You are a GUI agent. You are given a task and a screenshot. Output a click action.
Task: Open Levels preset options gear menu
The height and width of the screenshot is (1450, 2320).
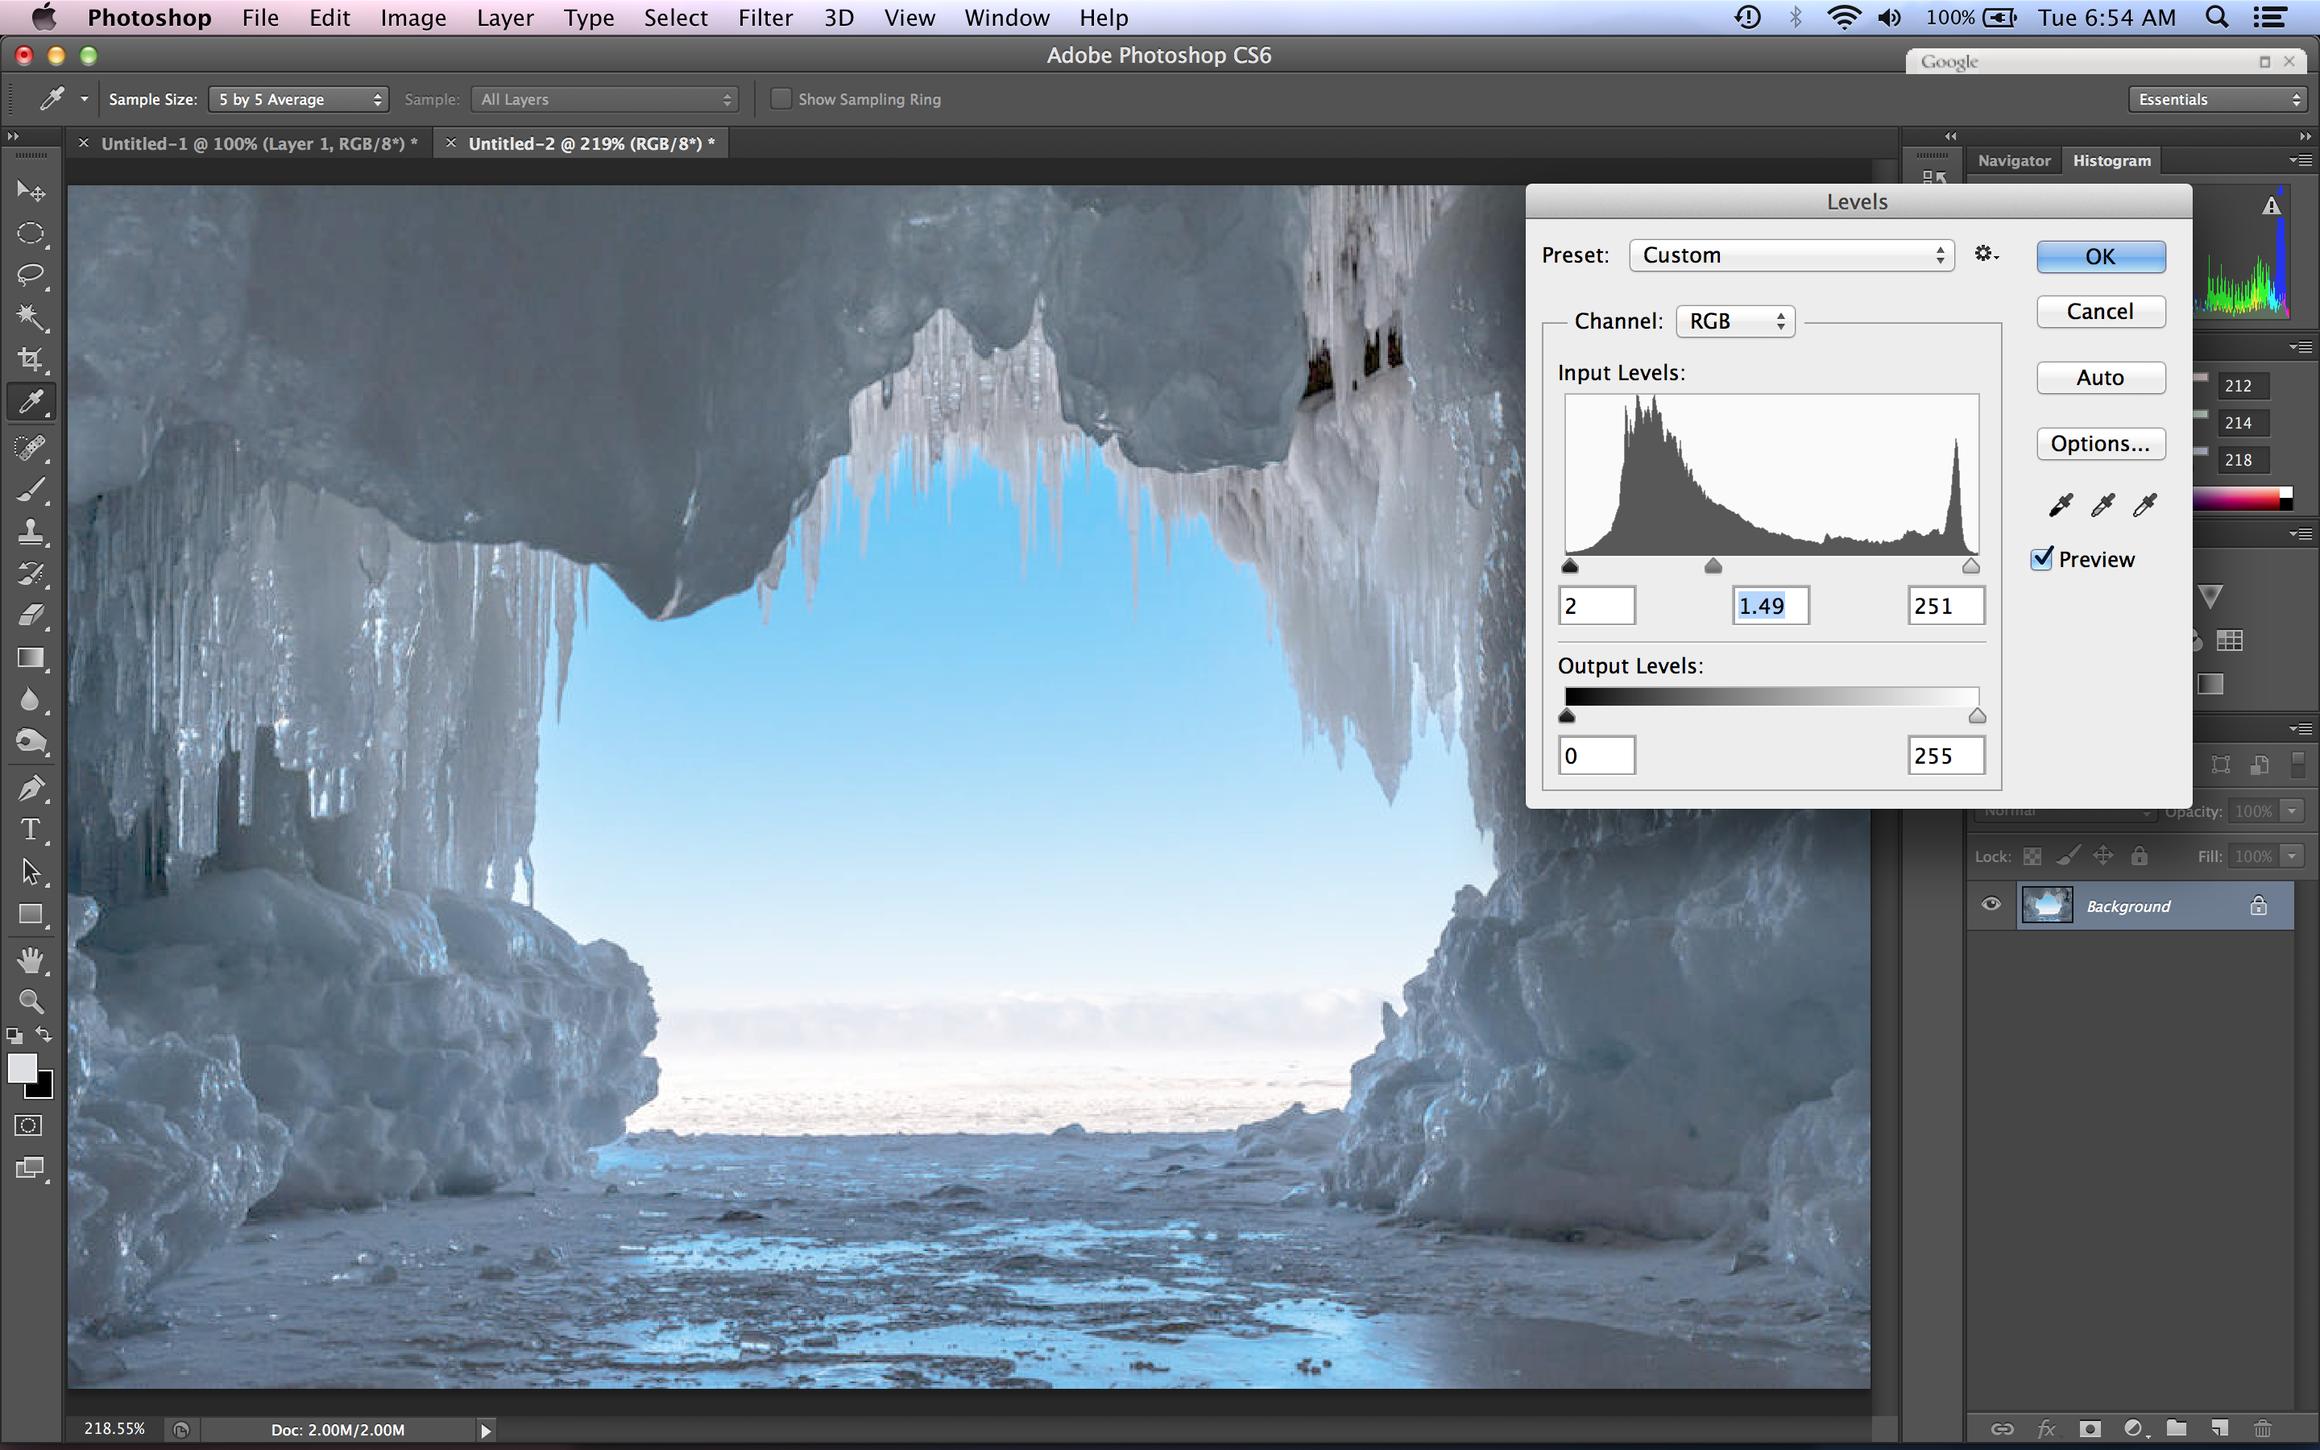(1985, 254)
